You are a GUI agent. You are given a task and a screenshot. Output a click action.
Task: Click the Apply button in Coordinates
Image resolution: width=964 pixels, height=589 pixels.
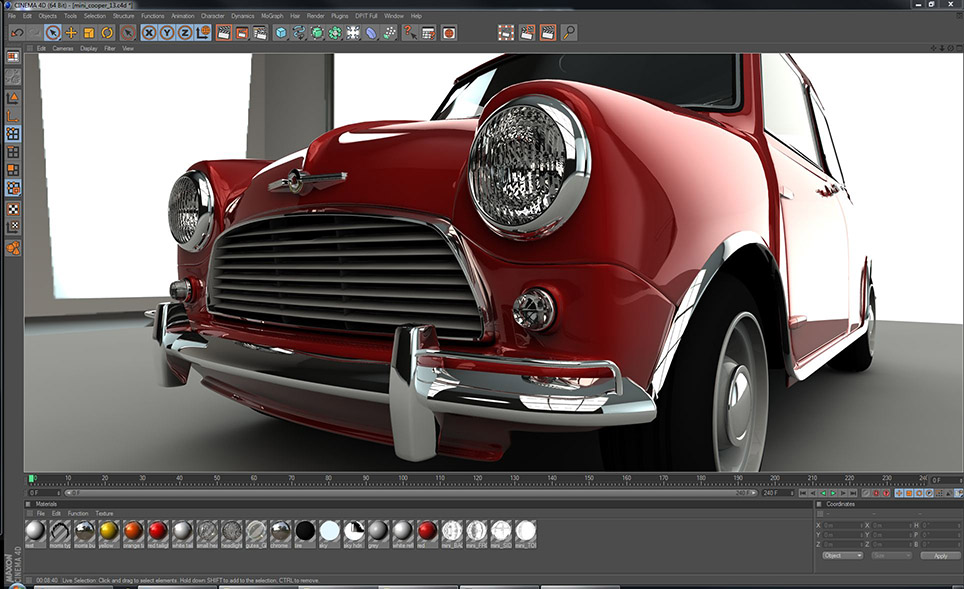point(939,555)
